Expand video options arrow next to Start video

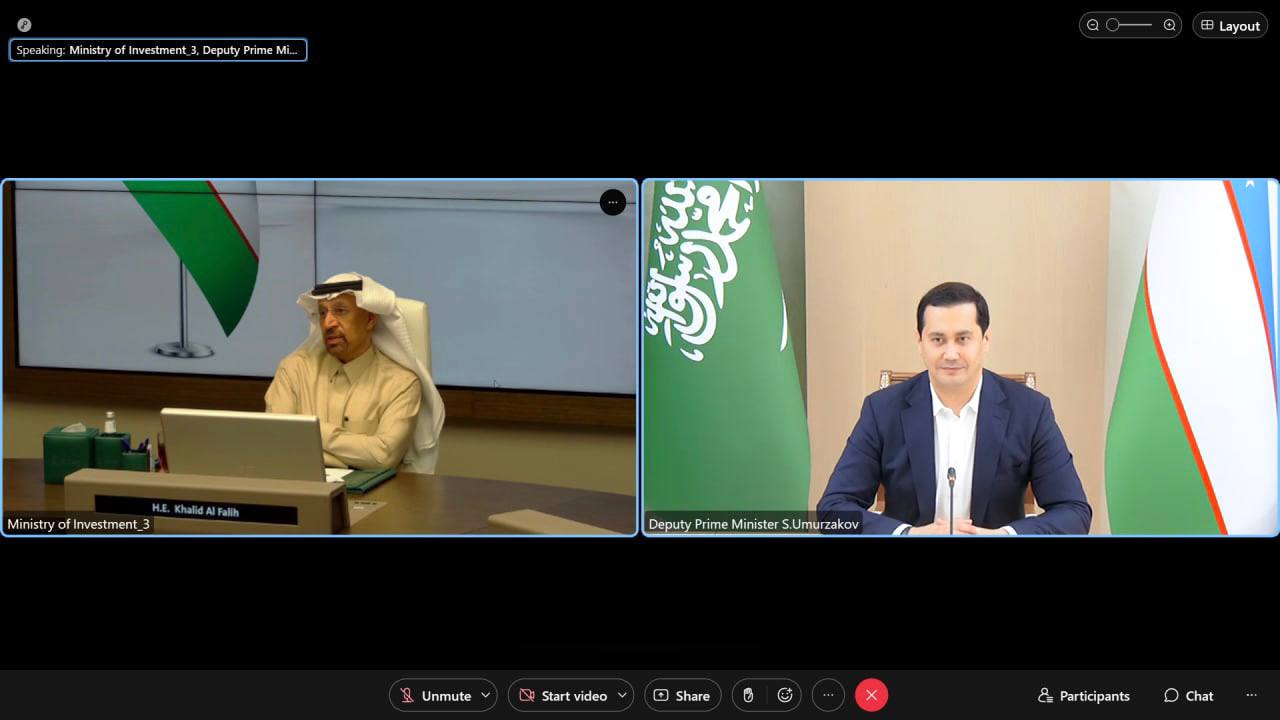pyautogui.click(x=622, y=695)
